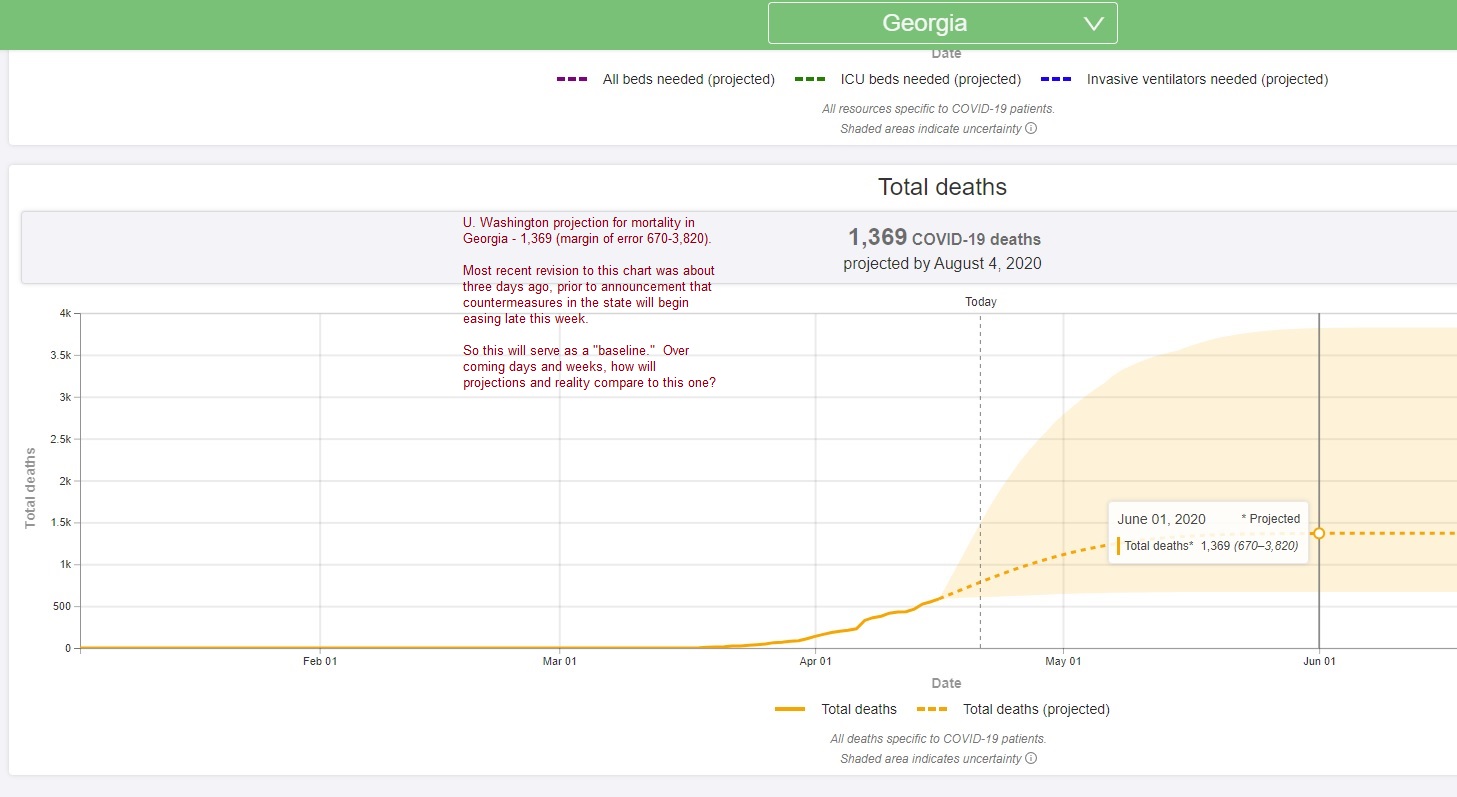This screenshot has width=1457, height=797.
Task: Click the solid orange Total deaths legend swatch
Action: click(x=789, y=710)
